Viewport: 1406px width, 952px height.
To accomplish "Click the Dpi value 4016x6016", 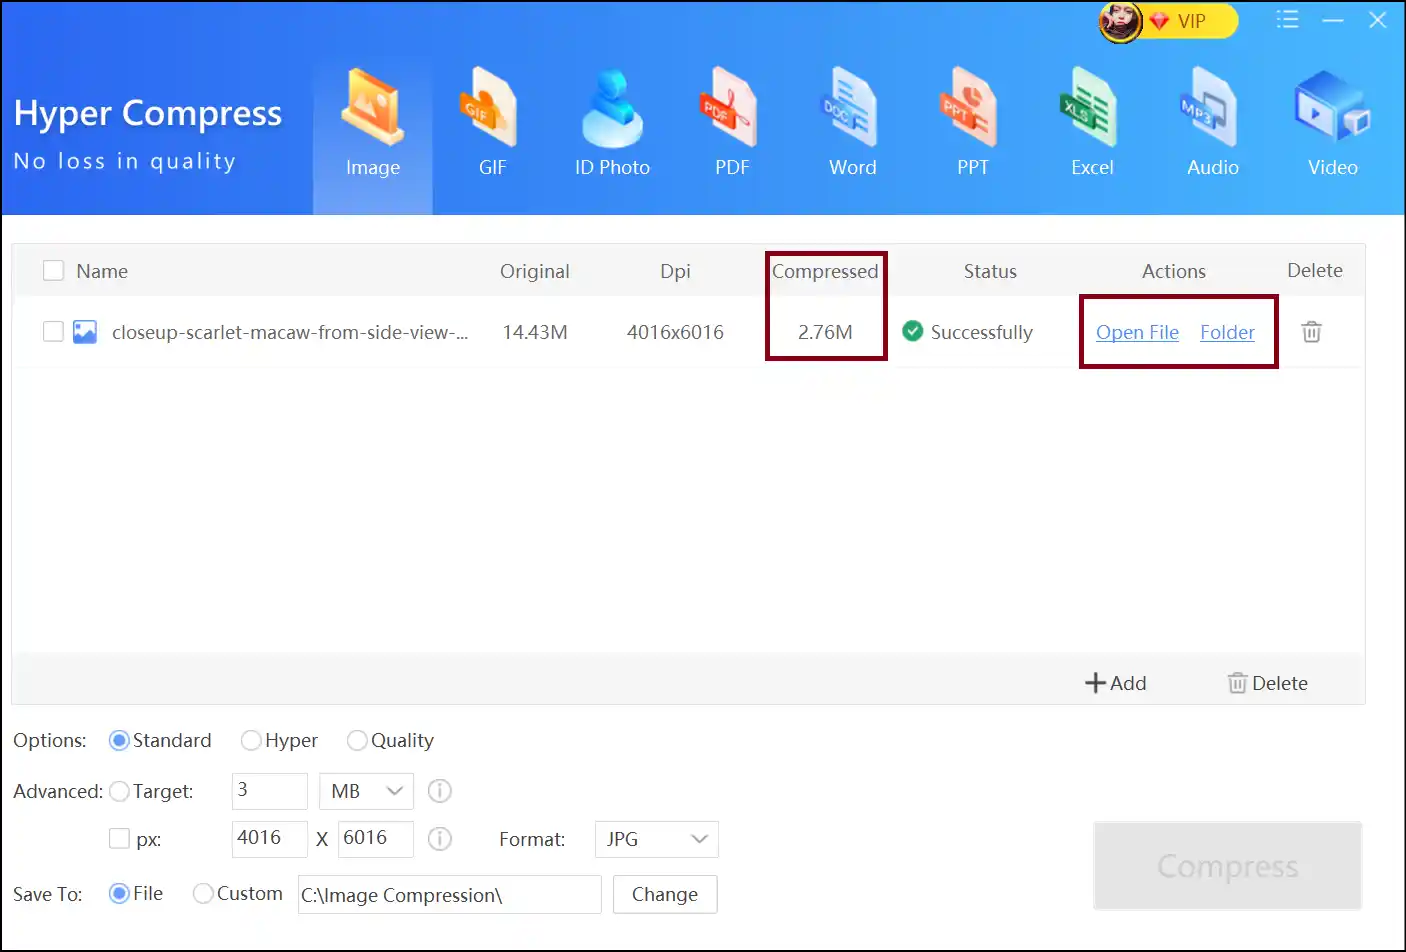I will pyautogui.click(x=675, y=332).
